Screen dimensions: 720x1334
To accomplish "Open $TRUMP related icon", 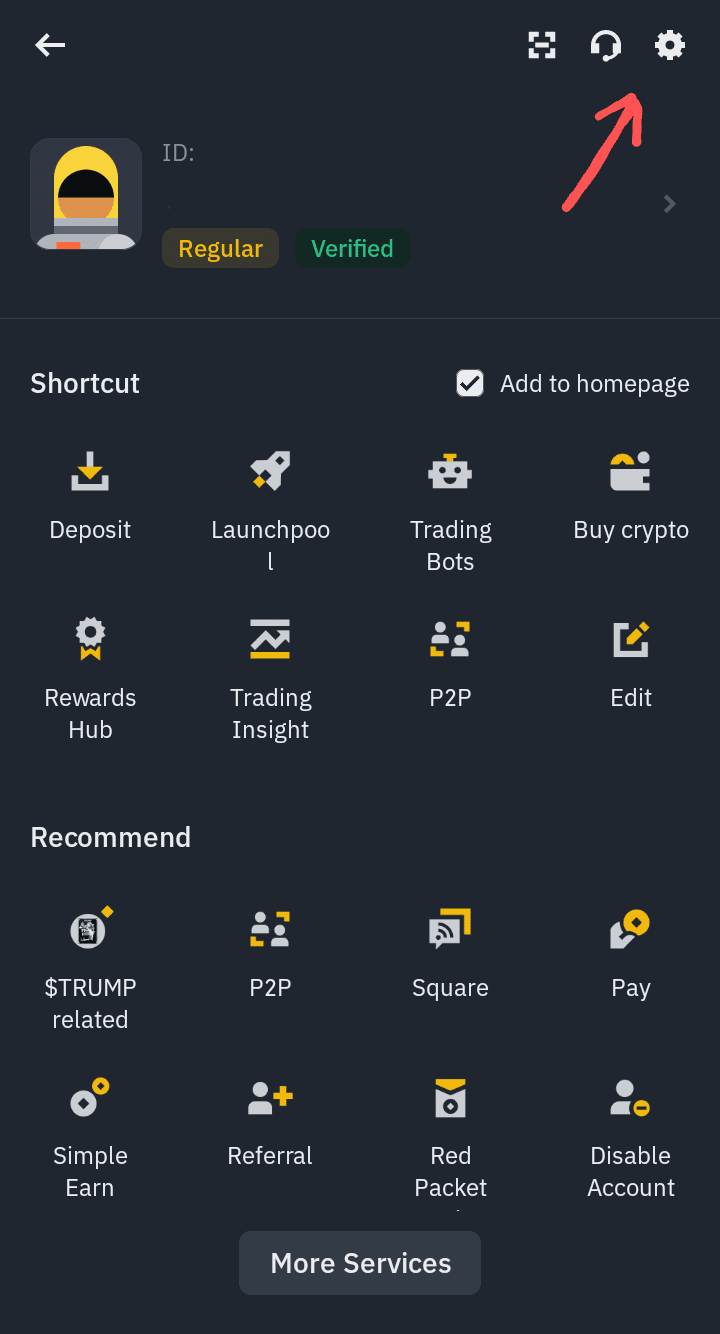I will click(90, 930).
